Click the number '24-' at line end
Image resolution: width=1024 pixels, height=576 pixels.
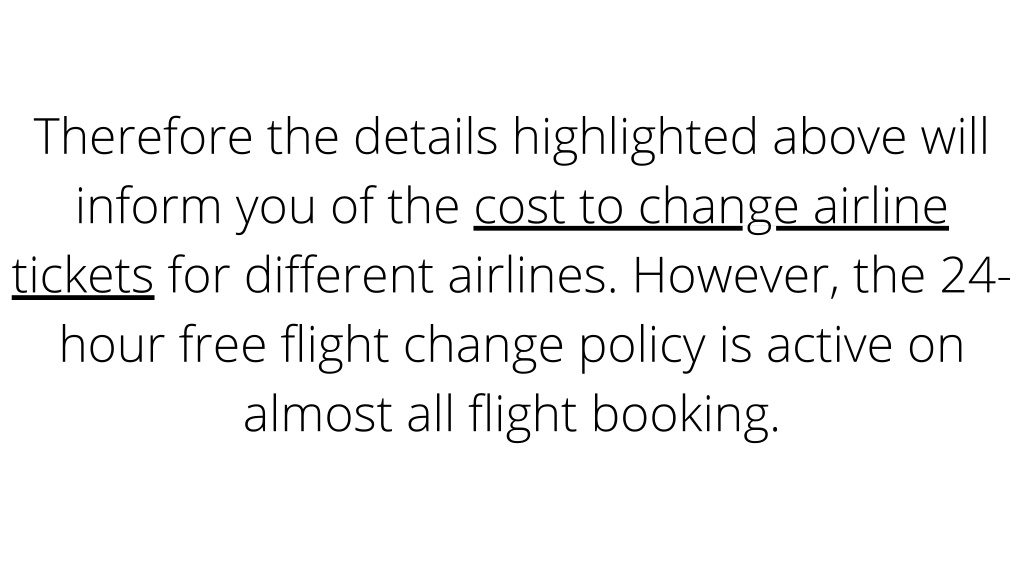pos(976,276)
